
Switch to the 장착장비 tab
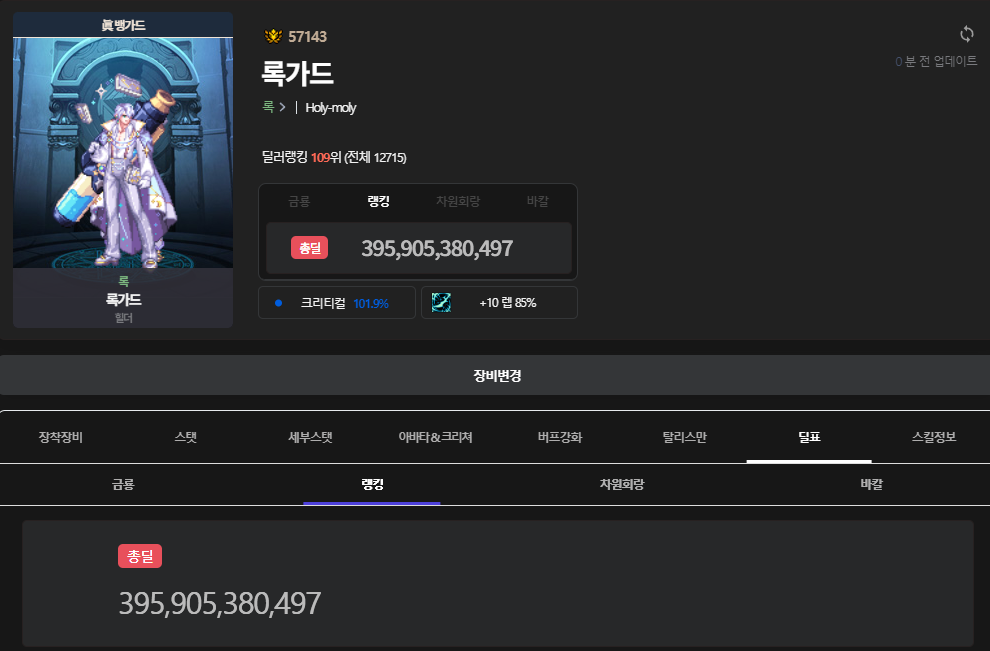(61, 437)
